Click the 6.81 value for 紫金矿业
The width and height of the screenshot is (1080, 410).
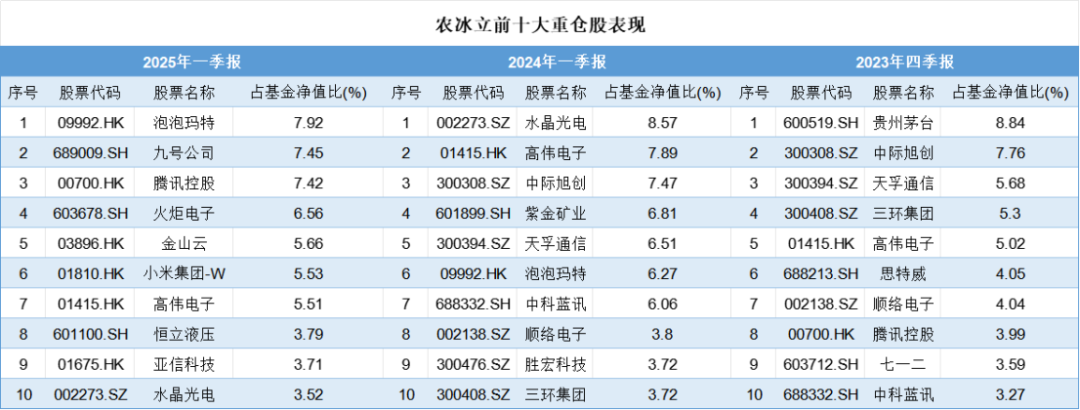pos(663,214)
